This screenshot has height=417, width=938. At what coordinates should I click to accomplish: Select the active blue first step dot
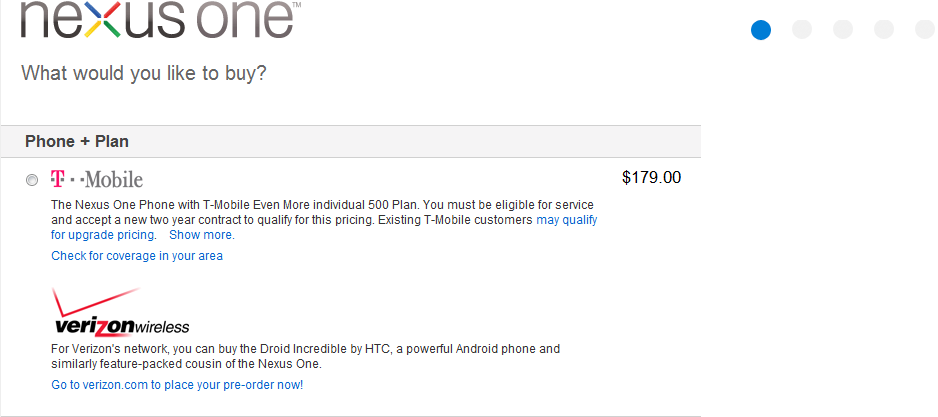tap(761, 29)
